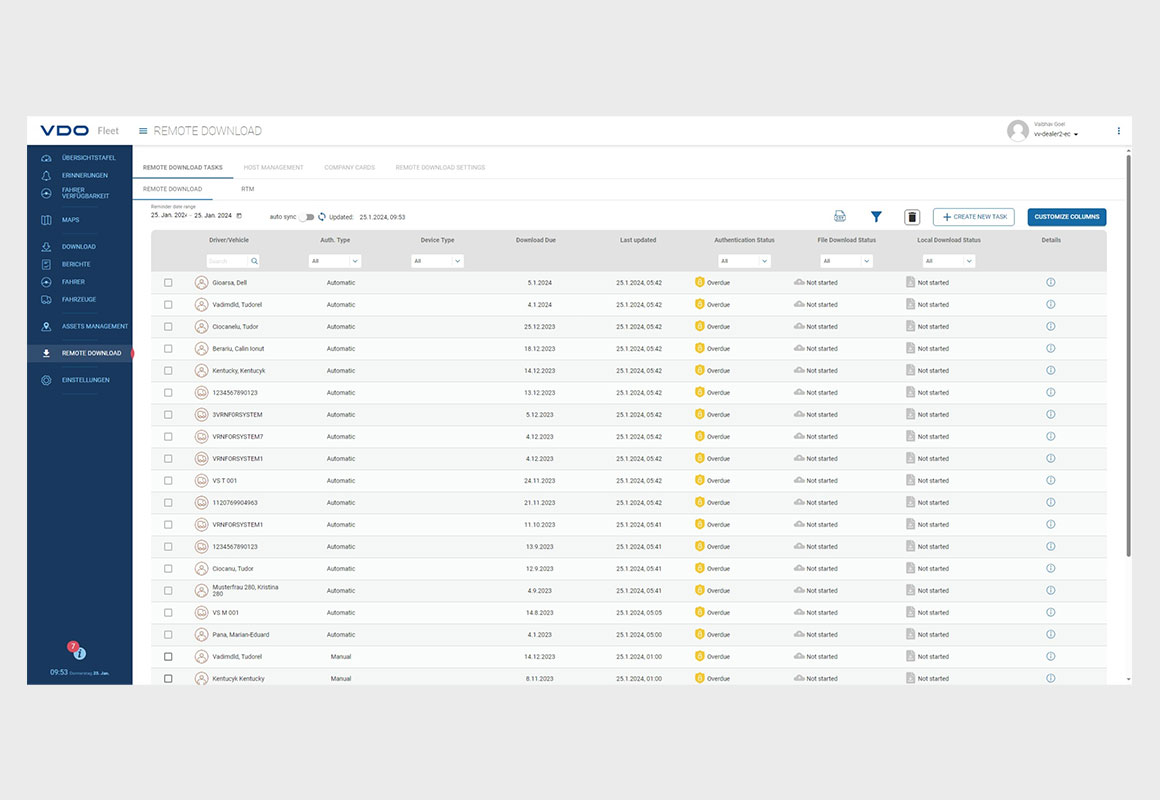Click the Customize Columns button
This screenshot has height=800, width=1160.
click(x=1066, y=217)
